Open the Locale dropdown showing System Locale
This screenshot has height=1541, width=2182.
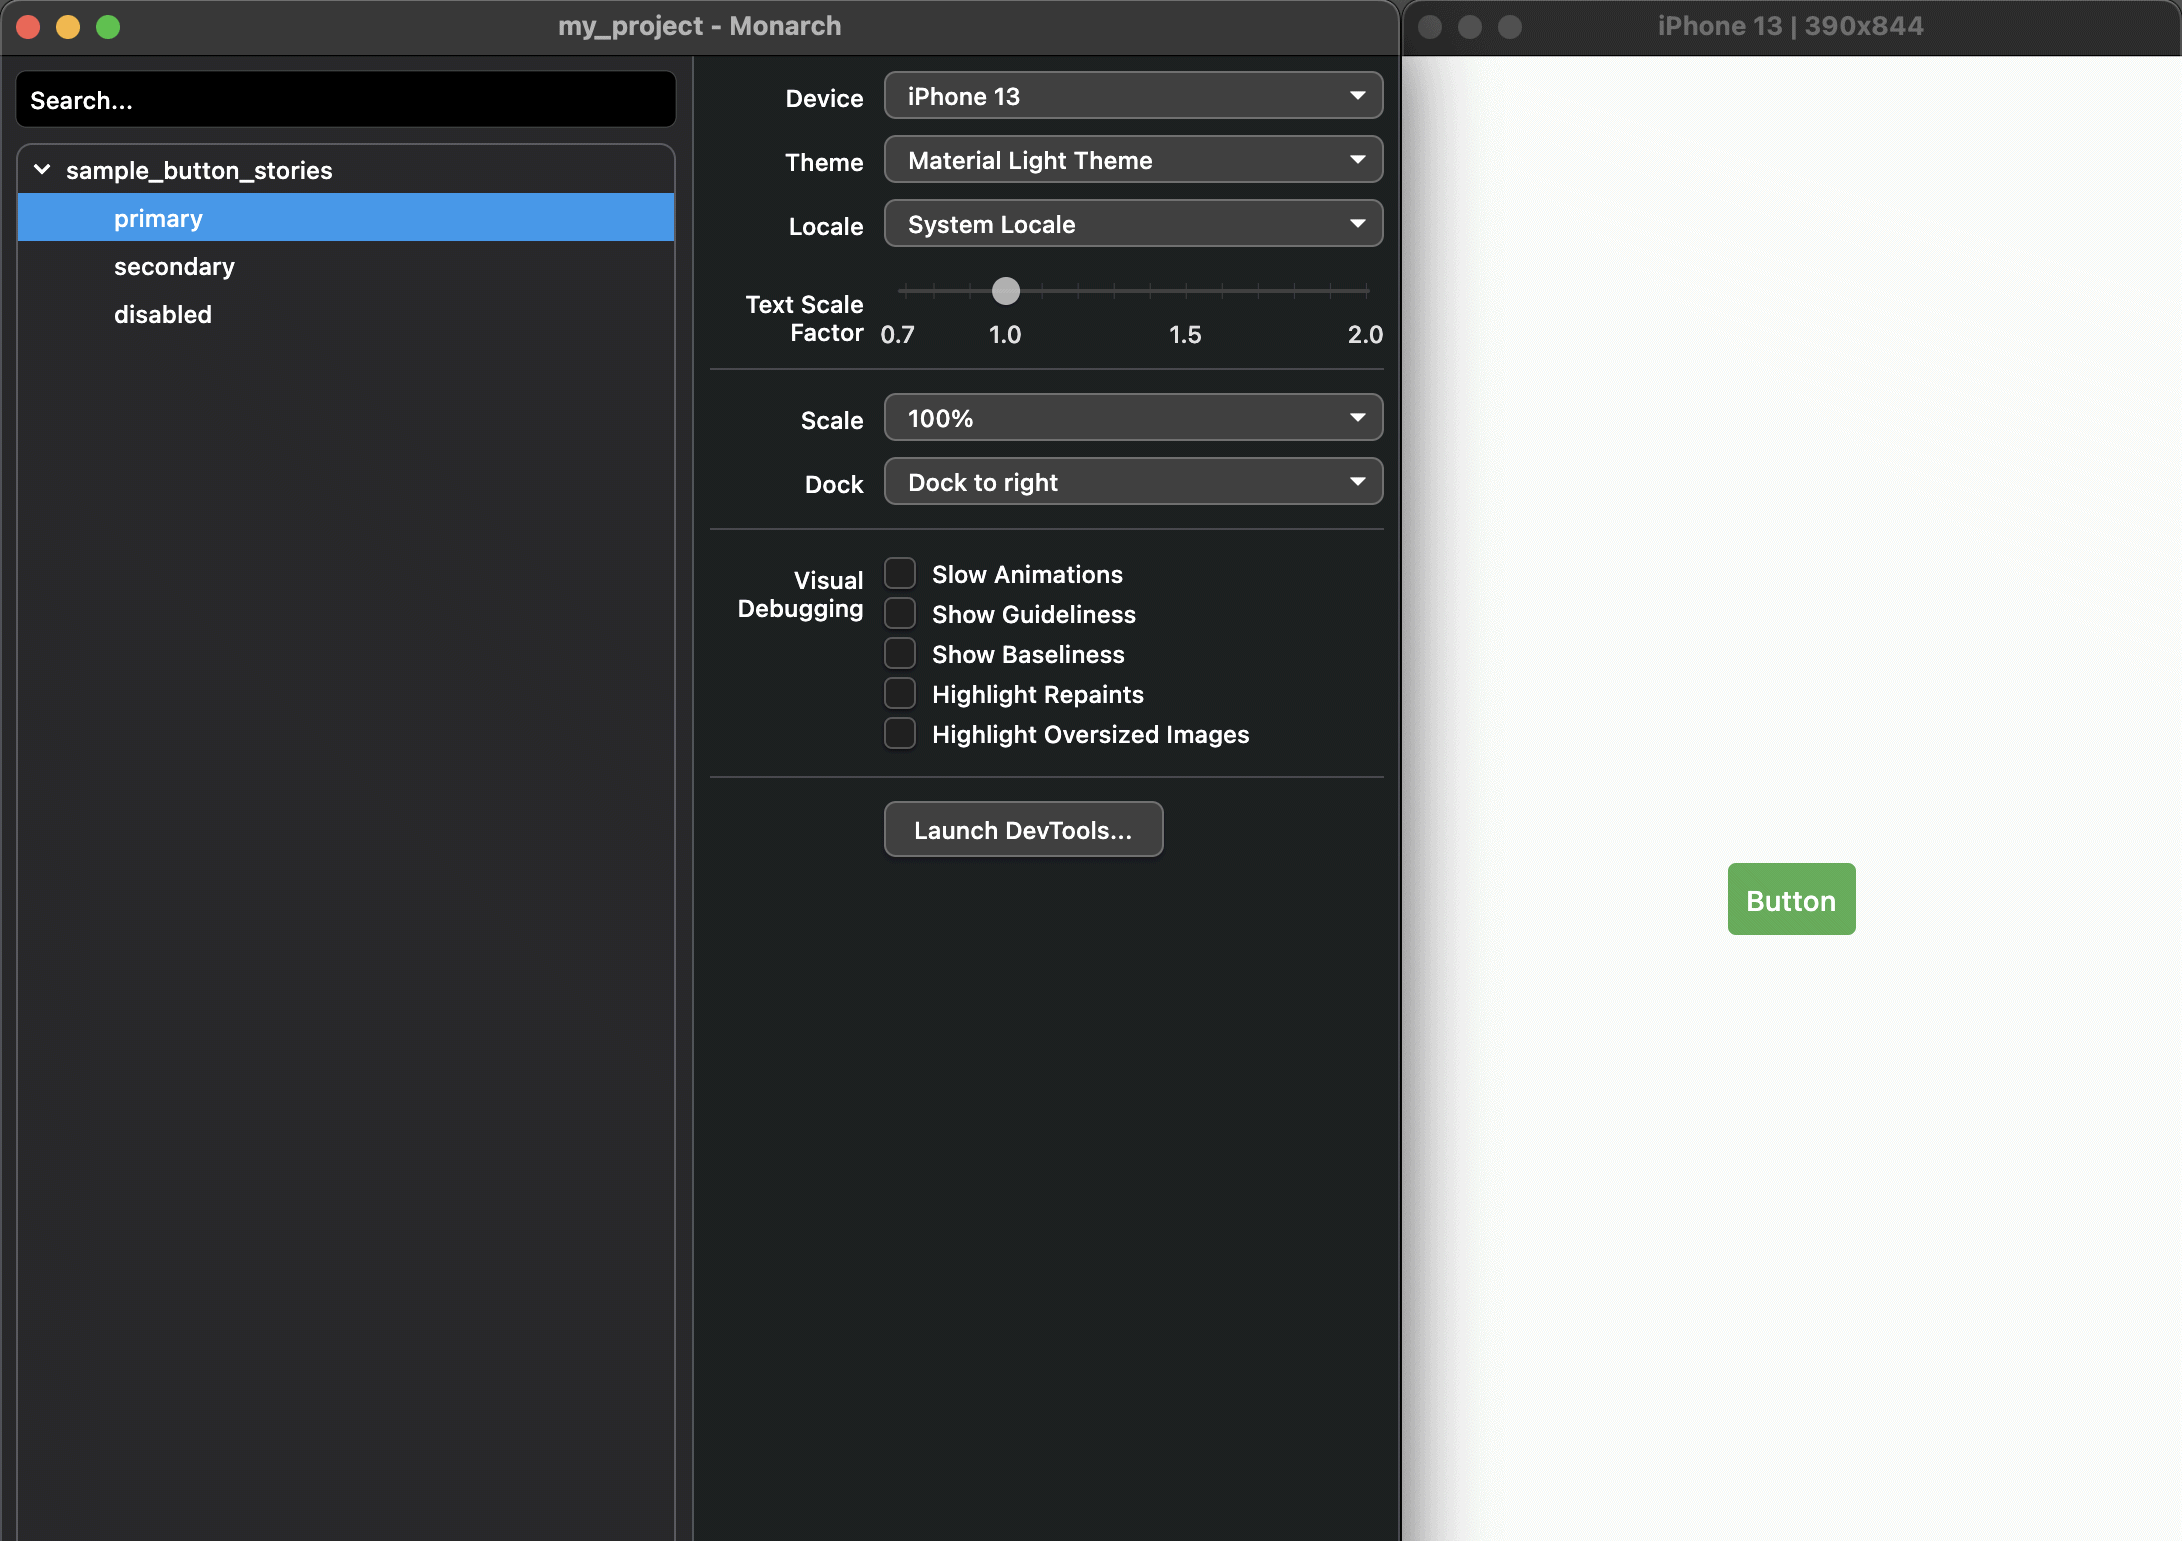tap(1133, 223)
